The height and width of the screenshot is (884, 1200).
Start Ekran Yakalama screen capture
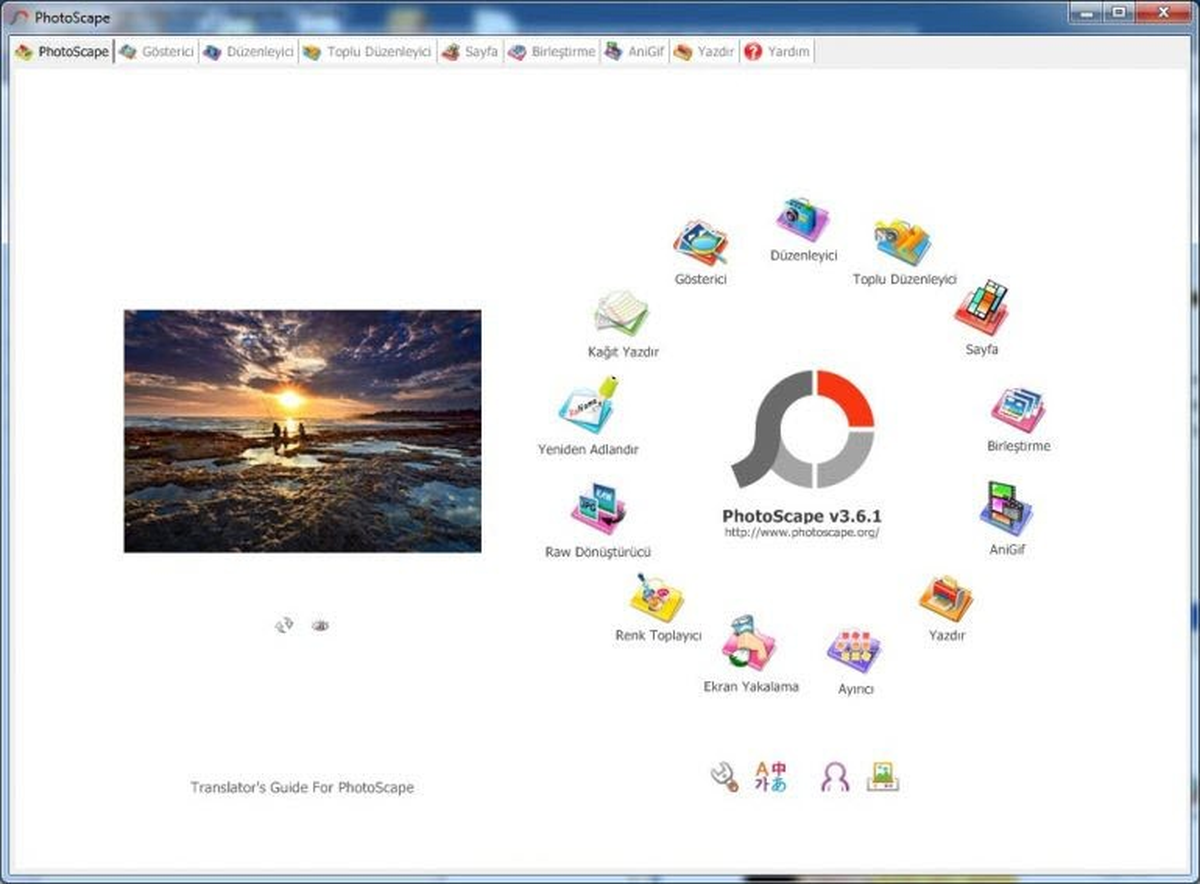pyautogui.click(x=749, y=643)
